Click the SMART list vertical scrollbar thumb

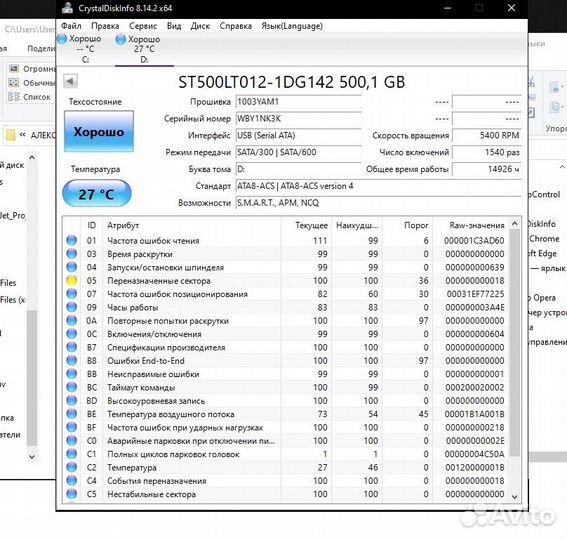coord(515,344)
